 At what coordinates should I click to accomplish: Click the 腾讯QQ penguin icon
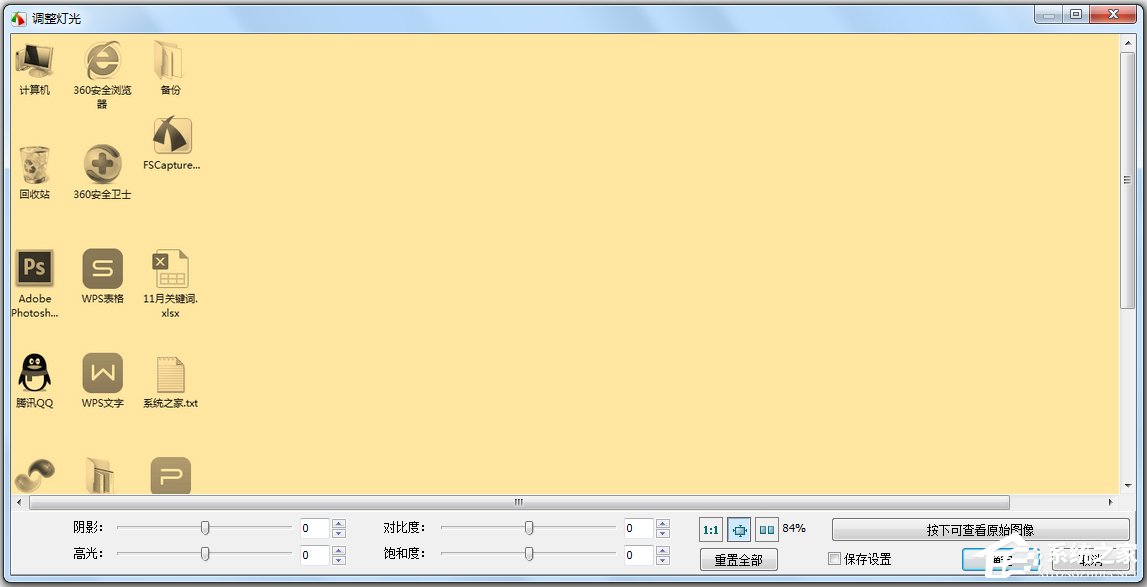pyautogui.click(x=34, y=373)
